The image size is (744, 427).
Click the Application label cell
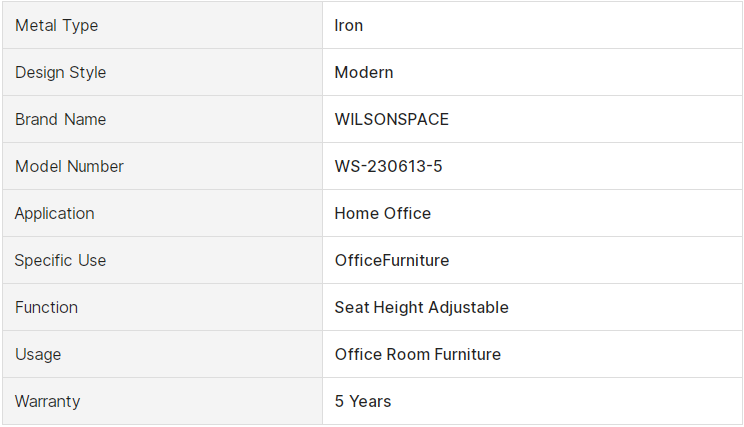tap(162, 213)
